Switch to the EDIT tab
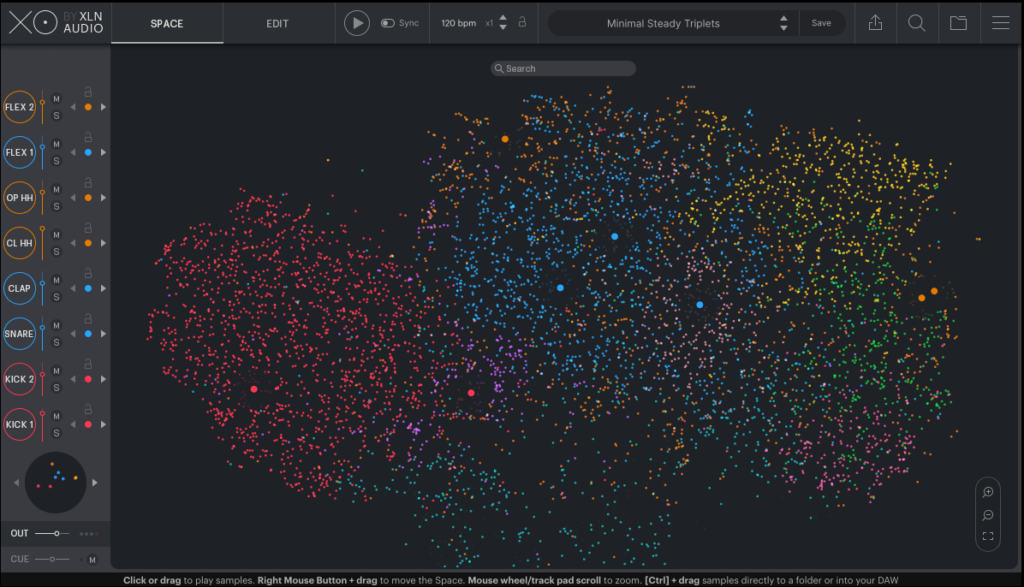 278,23
